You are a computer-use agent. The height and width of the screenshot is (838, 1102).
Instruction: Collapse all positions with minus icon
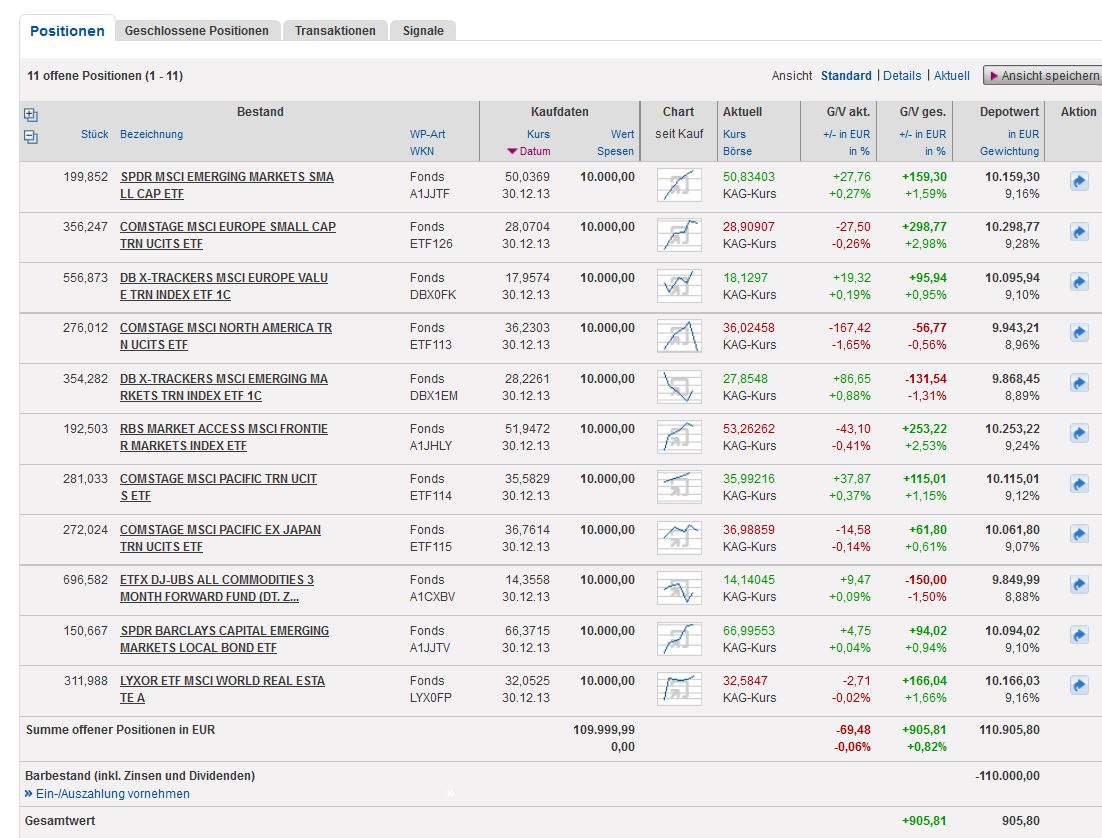(30, 137)
